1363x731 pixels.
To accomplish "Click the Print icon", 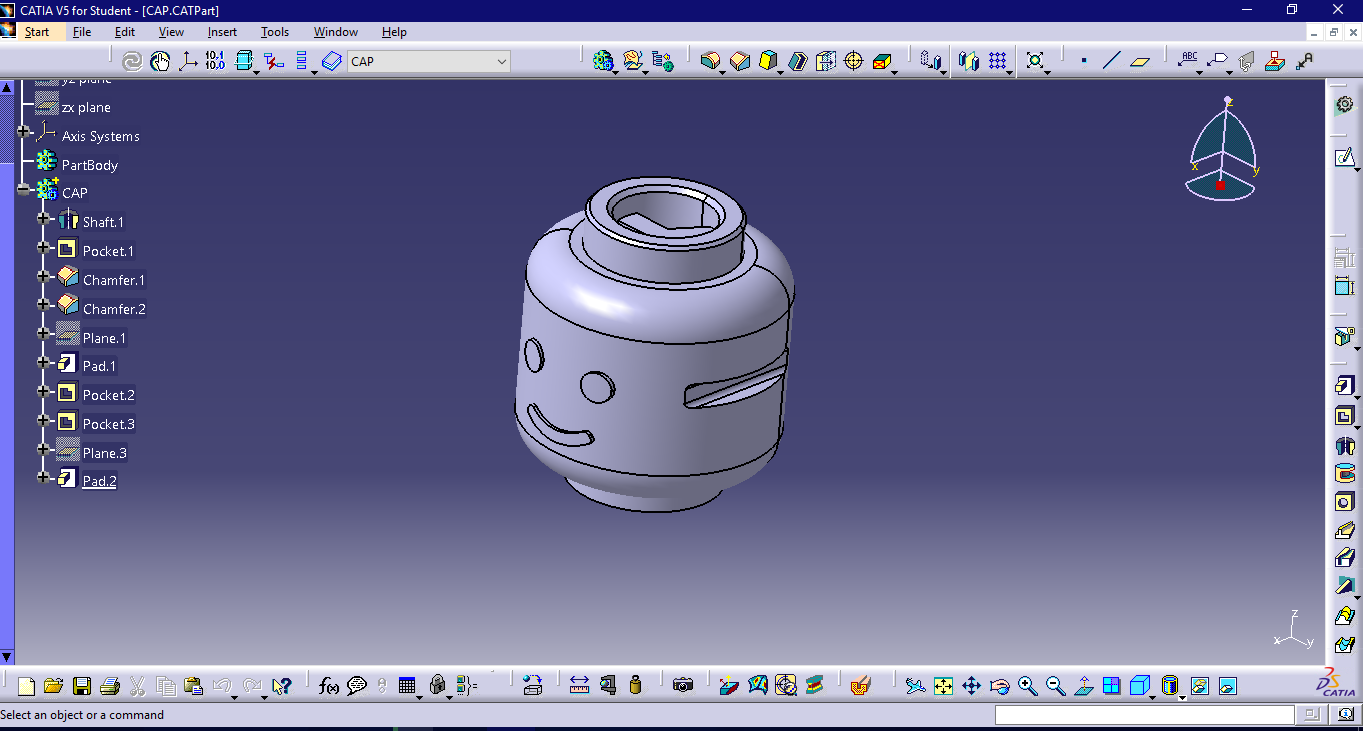I will tap(110, 686).
